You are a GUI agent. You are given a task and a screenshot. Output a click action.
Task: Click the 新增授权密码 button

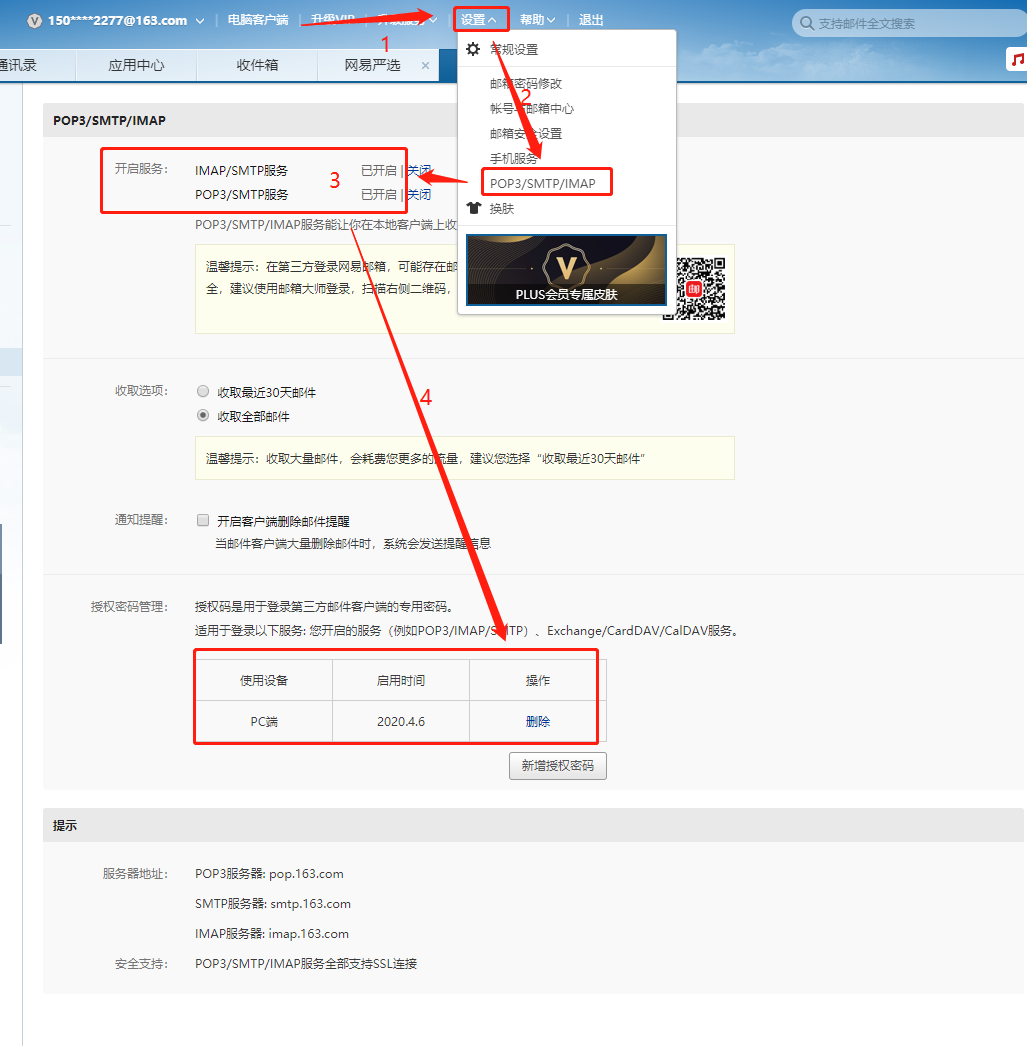(x=557, y=765)
